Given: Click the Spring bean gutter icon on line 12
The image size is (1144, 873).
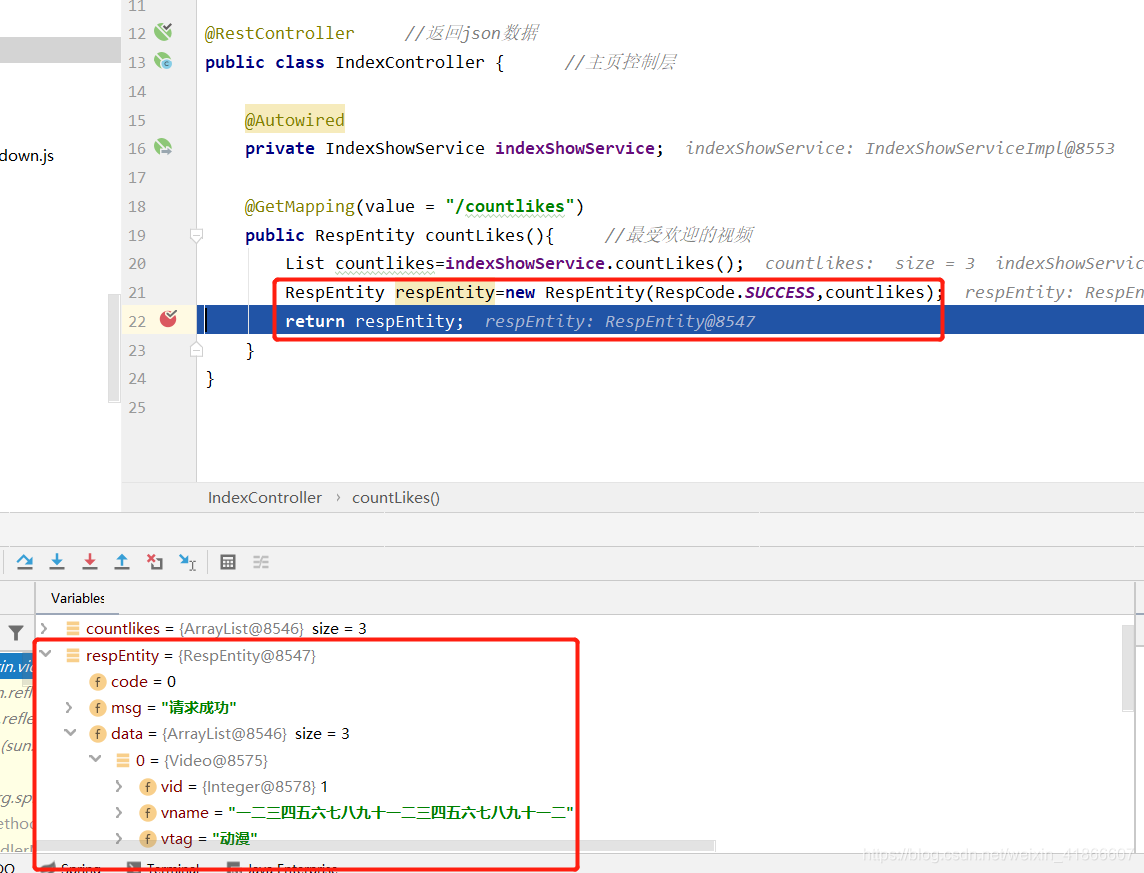Looking at the screenshot, I should click(164, 31).
